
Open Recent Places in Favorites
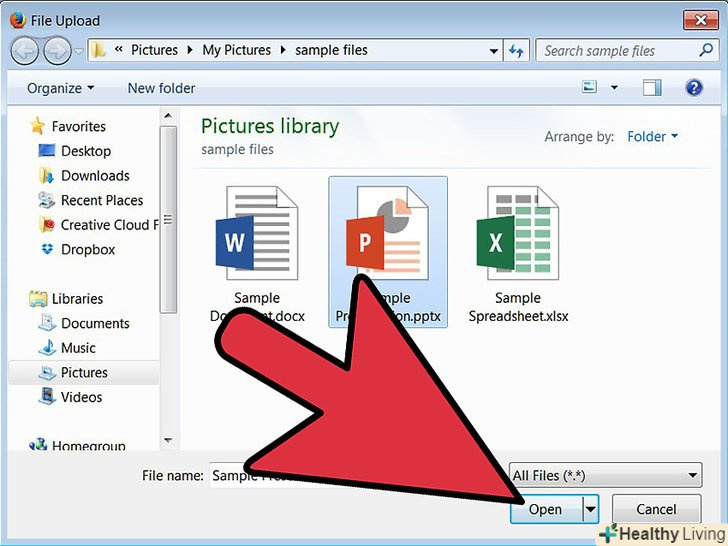[x=102, y=200]
